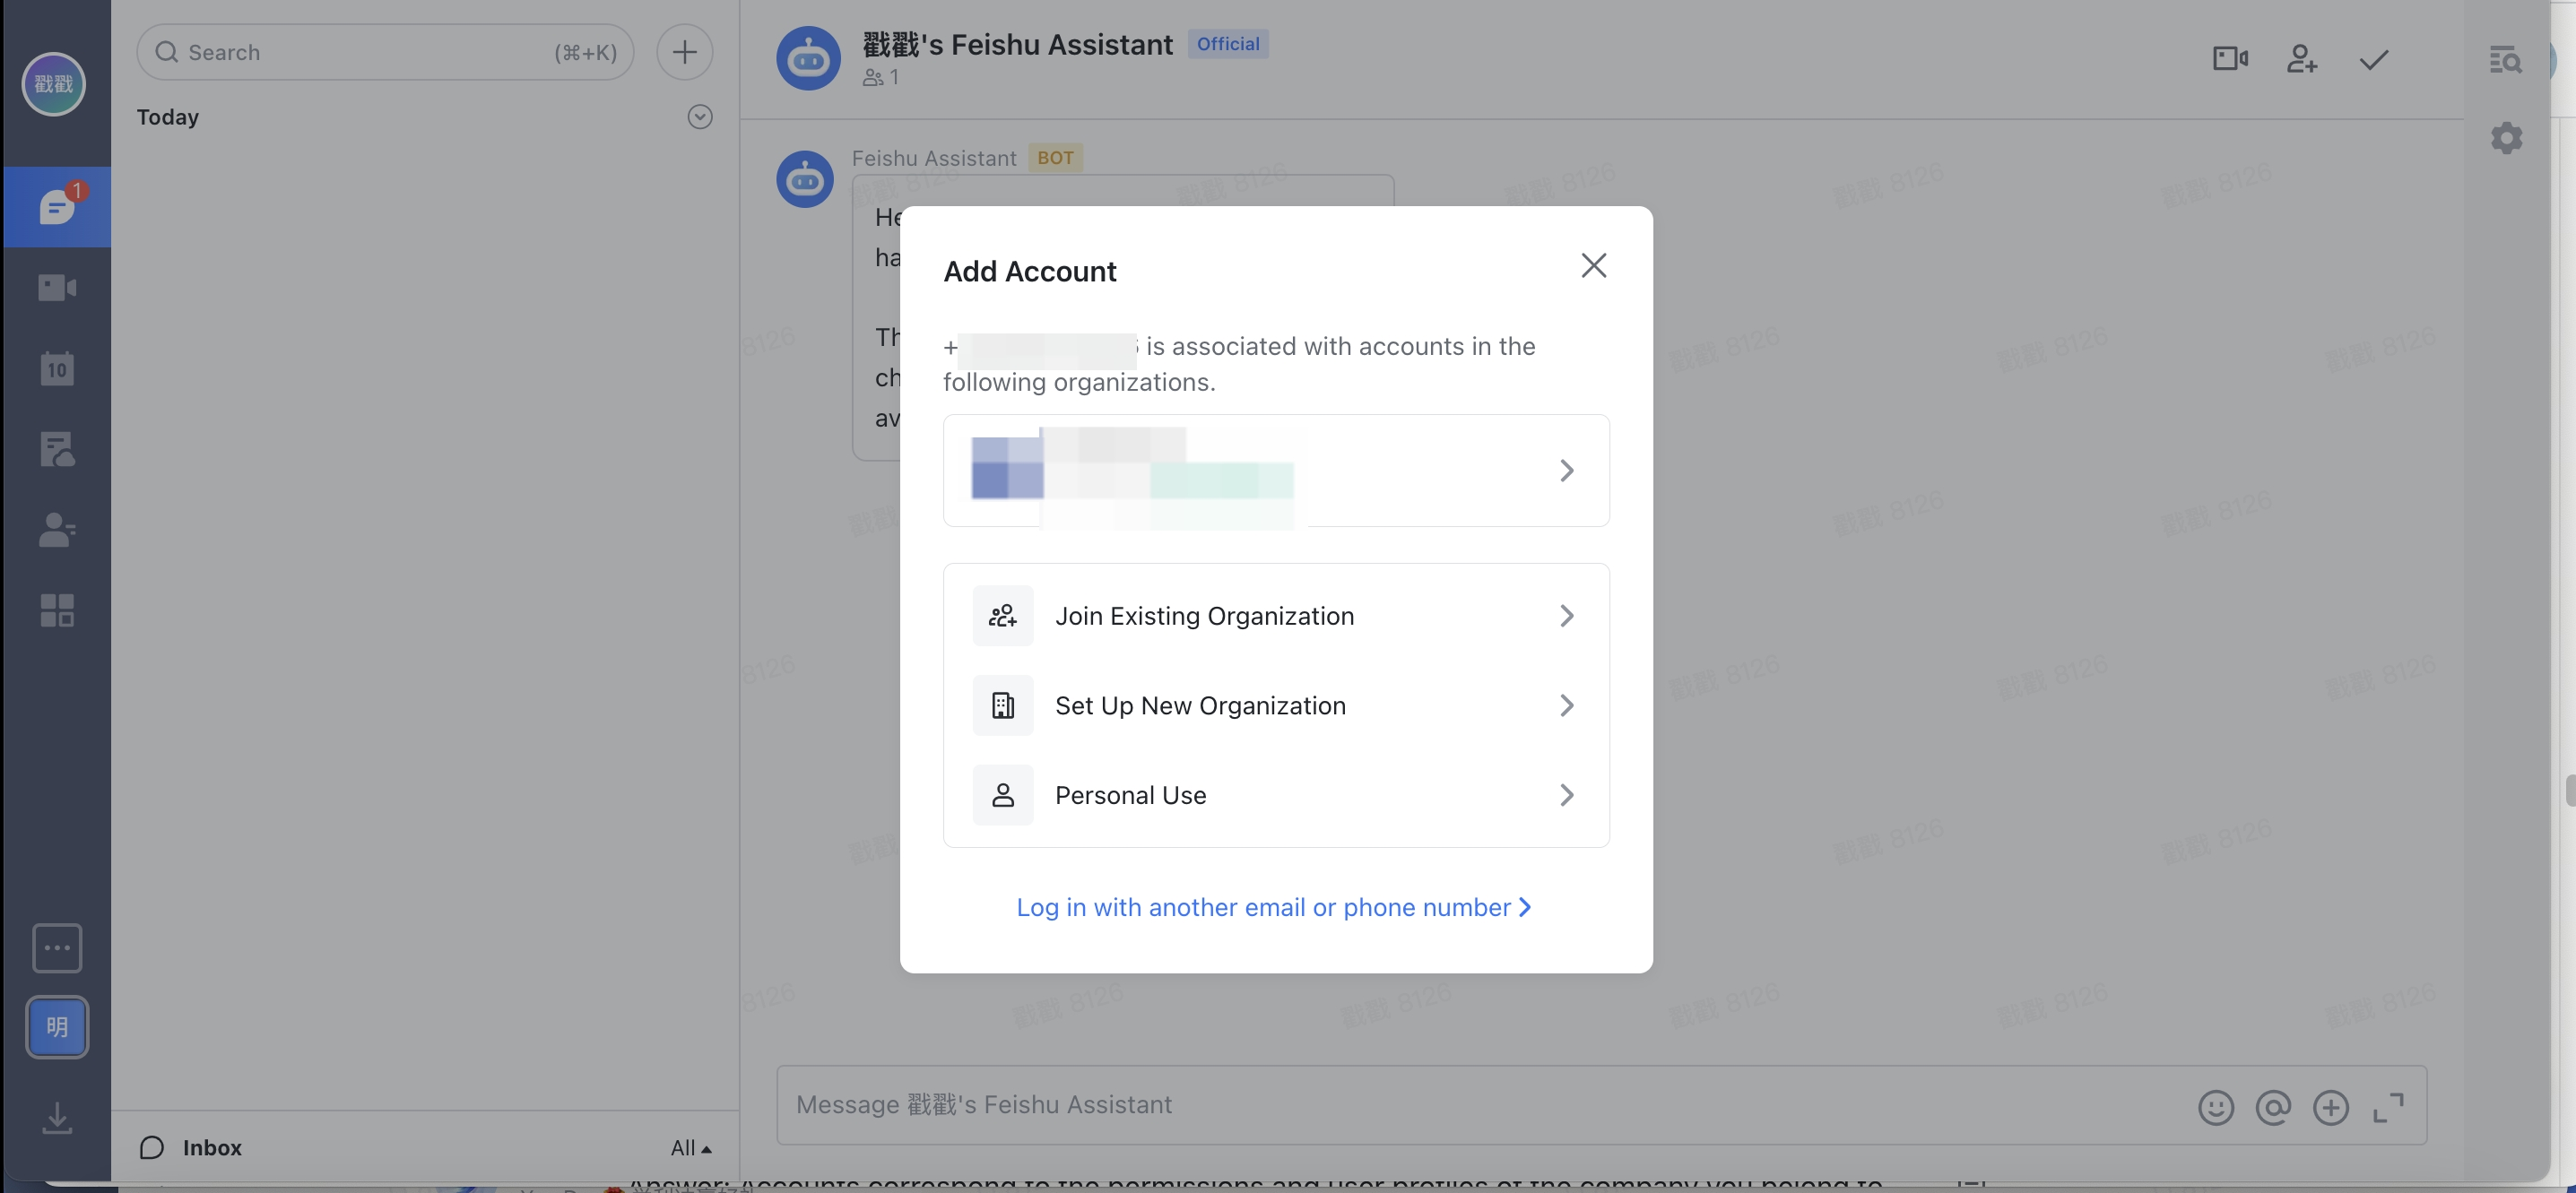Open the All filter dropdown near Inbox

(x=691, y=1148)
